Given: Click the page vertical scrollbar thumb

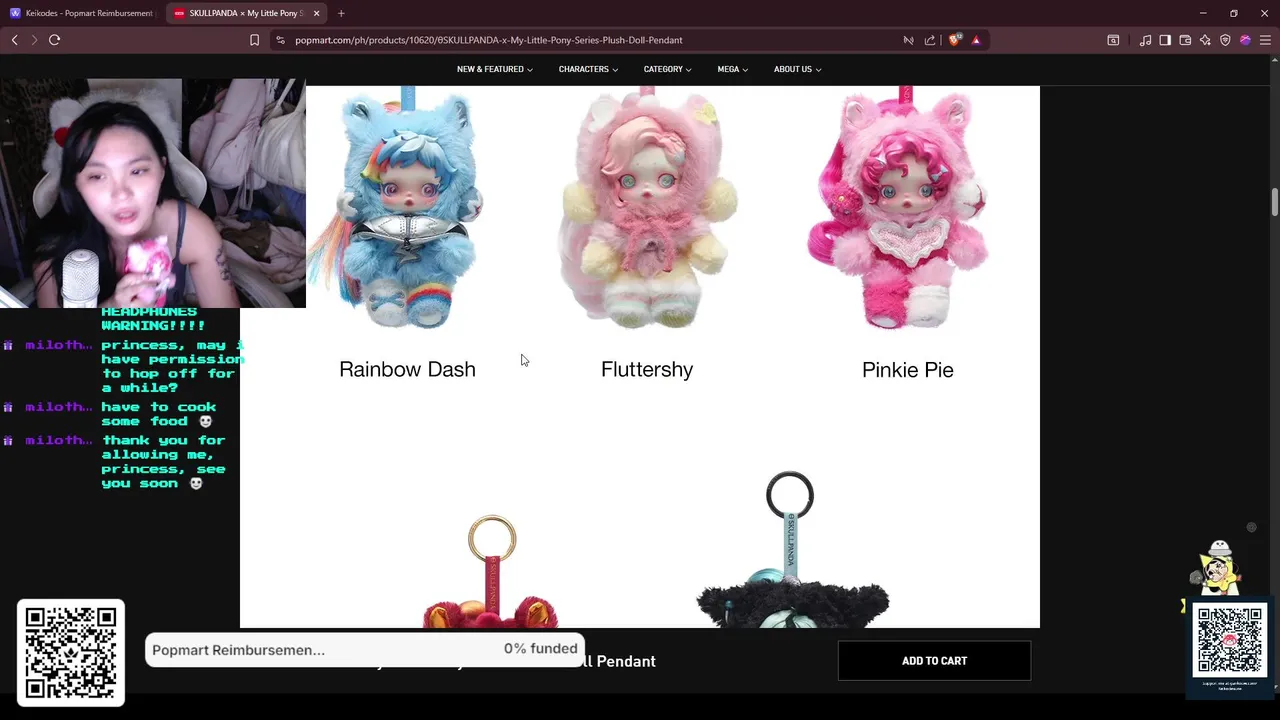Looking at the screenshot, I should coord(1275,201).
